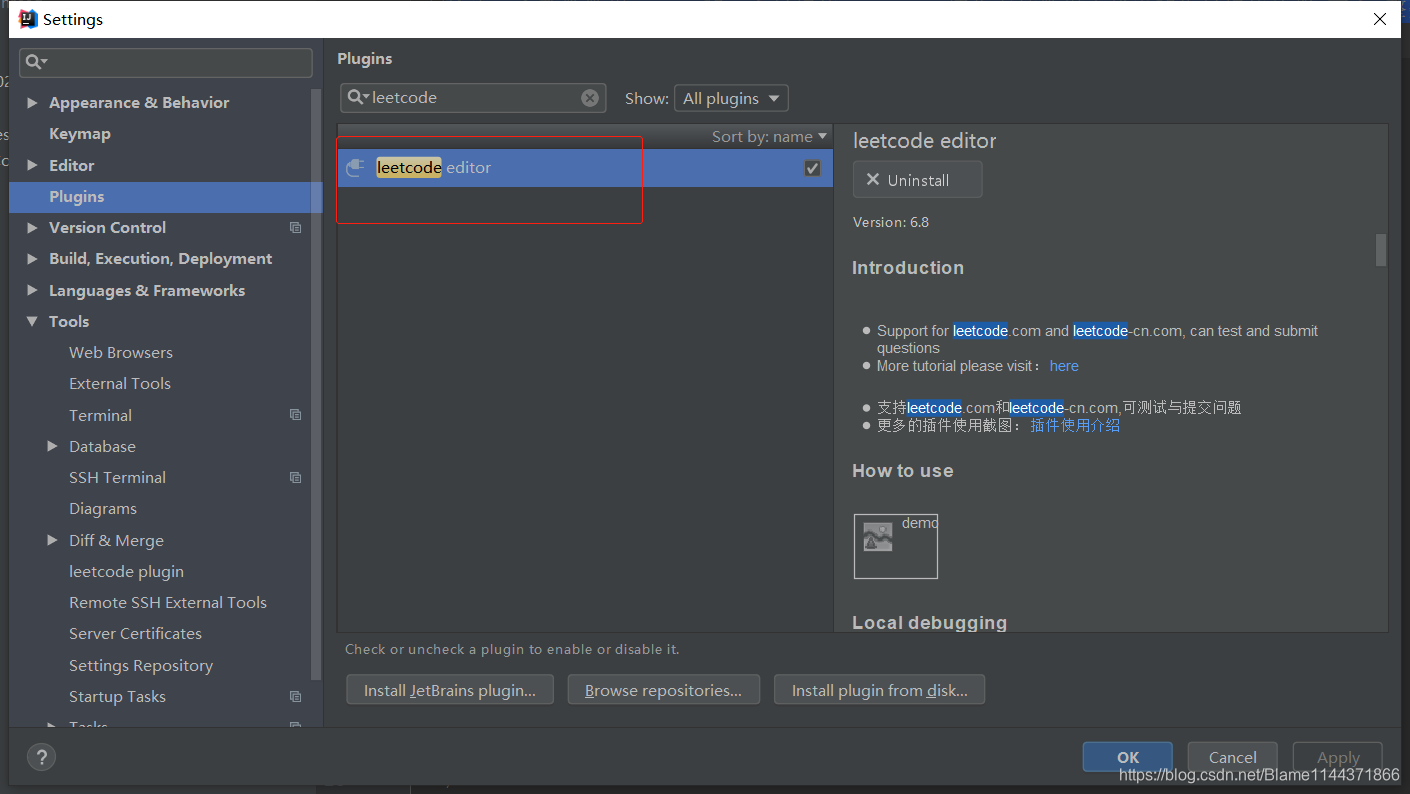The image size is (1410, 794).
Task: Open leetcode plugin settings
Action: [x=126, y=572]
